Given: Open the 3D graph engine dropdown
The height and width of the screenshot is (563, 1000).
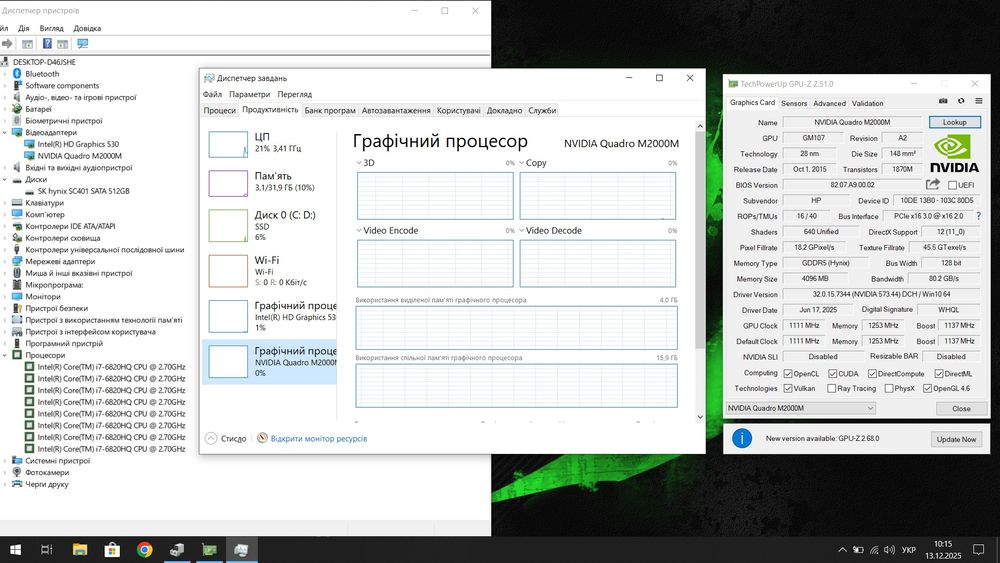Looking at the screenshot, I should click(x=359, y=163).
